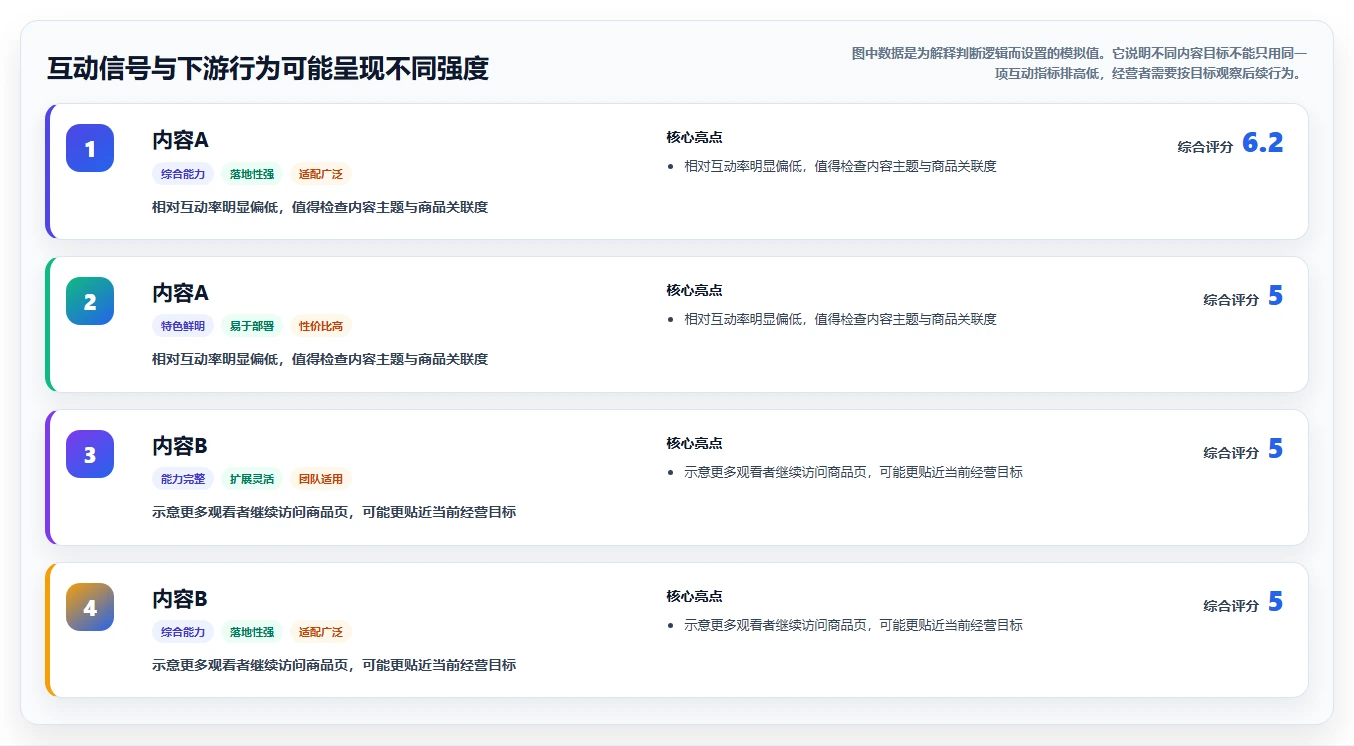
Task: Click the purple rank badge numbered 3
Action: 90,454
